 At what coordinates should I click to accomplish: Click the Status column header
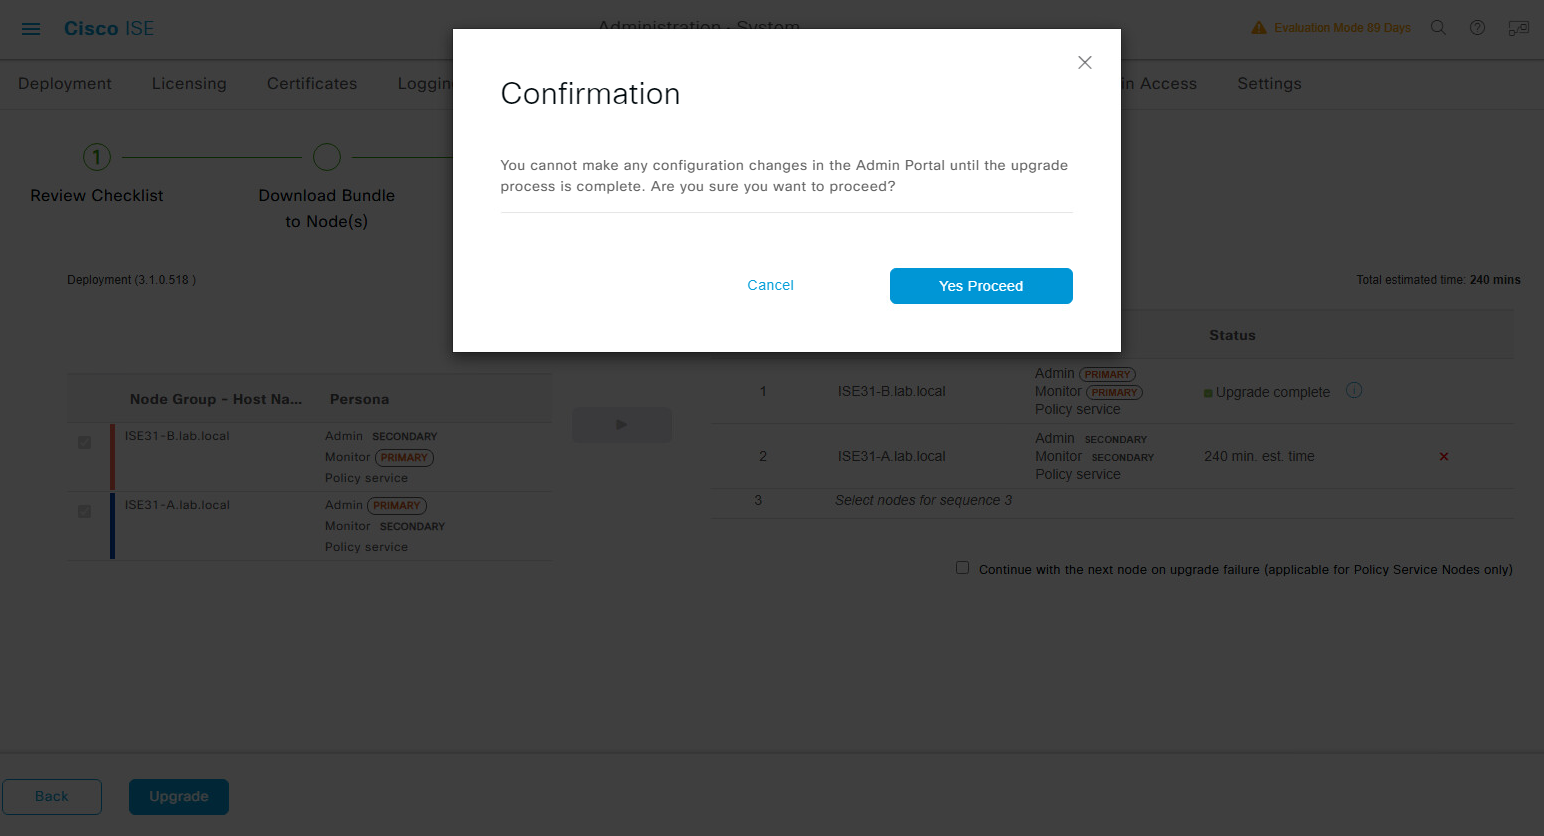(x=1232, y=335)
